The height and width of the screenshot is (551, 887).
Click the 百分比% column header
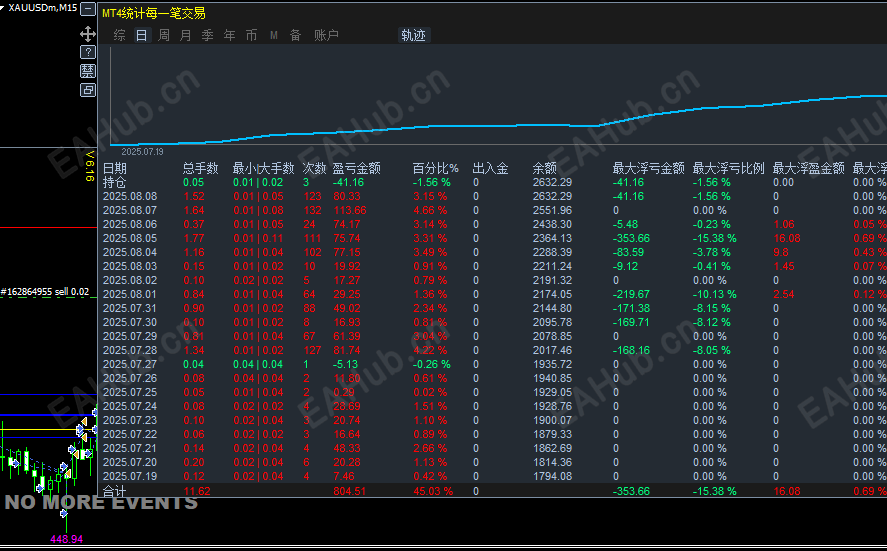436,169
